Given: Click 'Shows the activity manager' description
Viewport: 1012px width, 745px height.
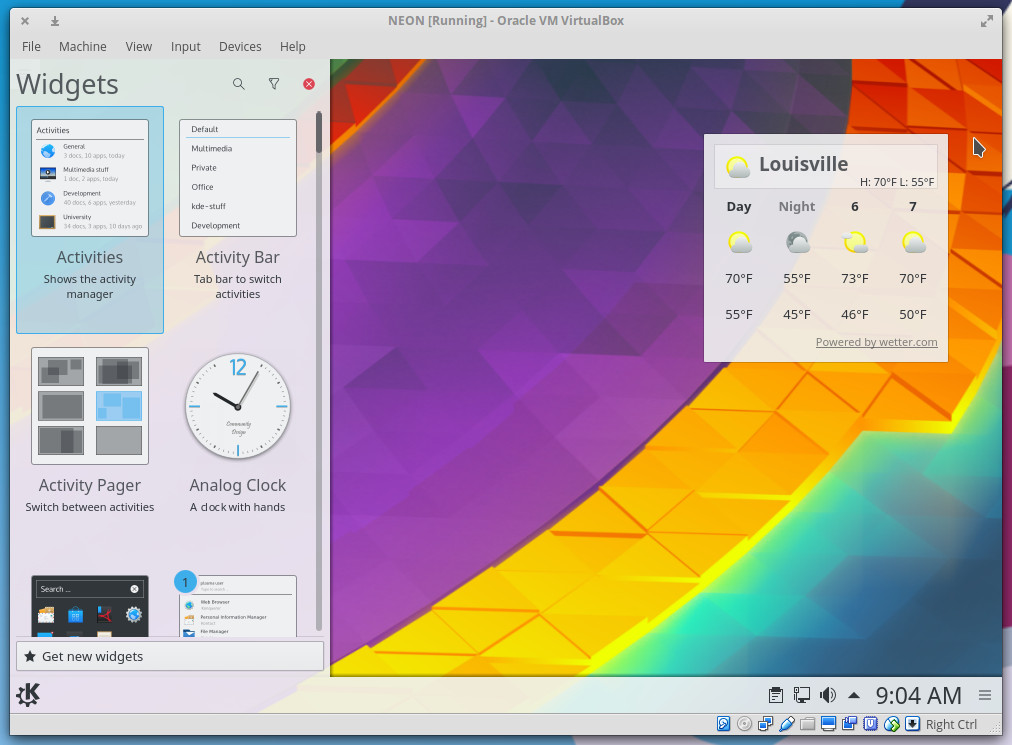Looking at the screenshot, I should point(90,287).
